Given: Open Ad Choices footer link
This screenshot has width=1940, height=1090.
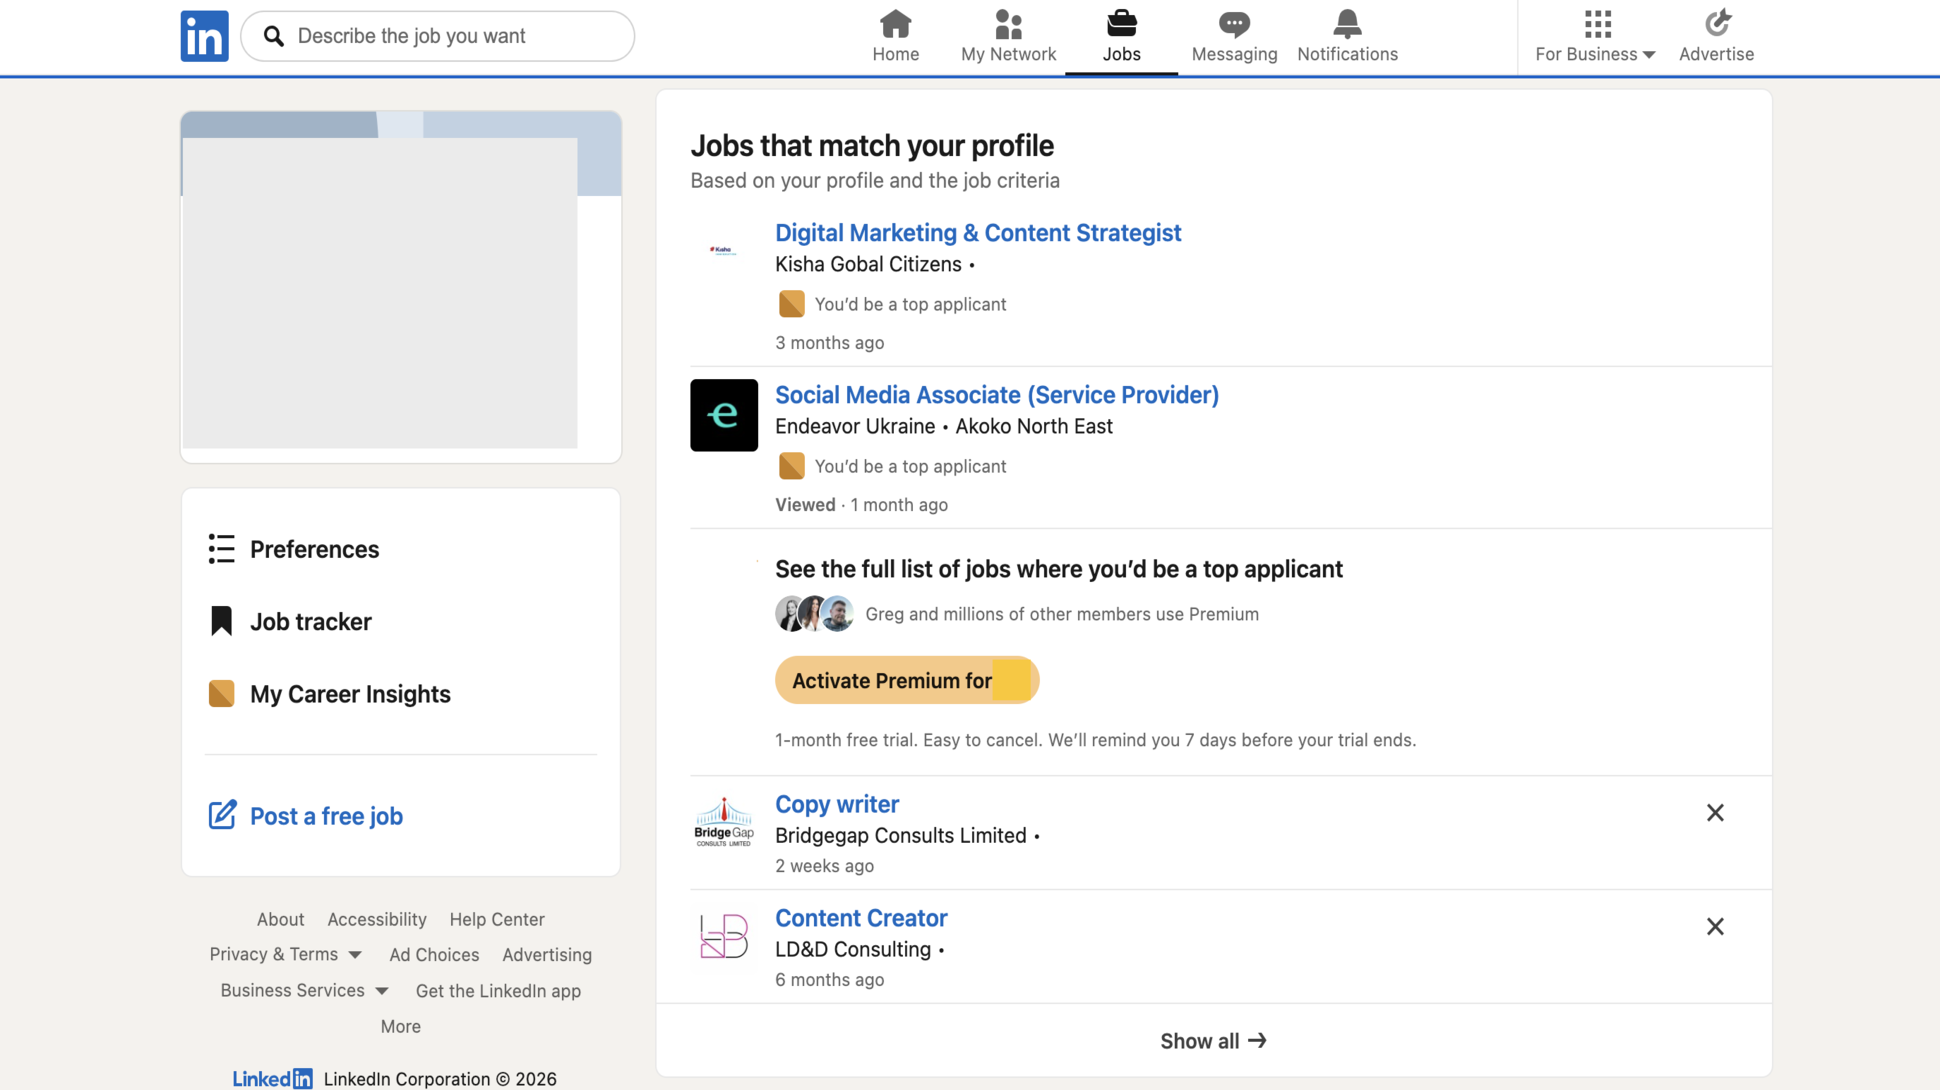Looking at the screenshot, I should [434, 955].
